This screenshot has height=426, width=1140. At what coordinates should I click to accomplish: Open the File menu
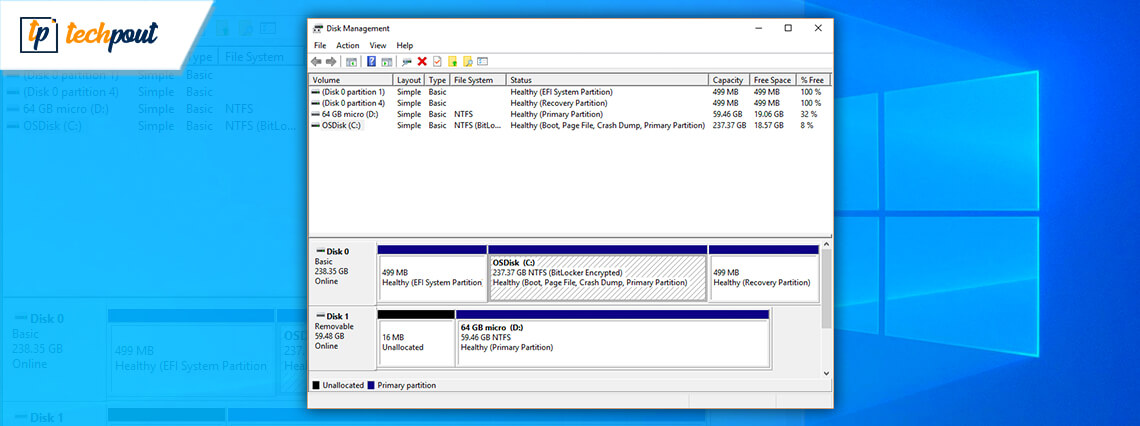tap(320, 45)
